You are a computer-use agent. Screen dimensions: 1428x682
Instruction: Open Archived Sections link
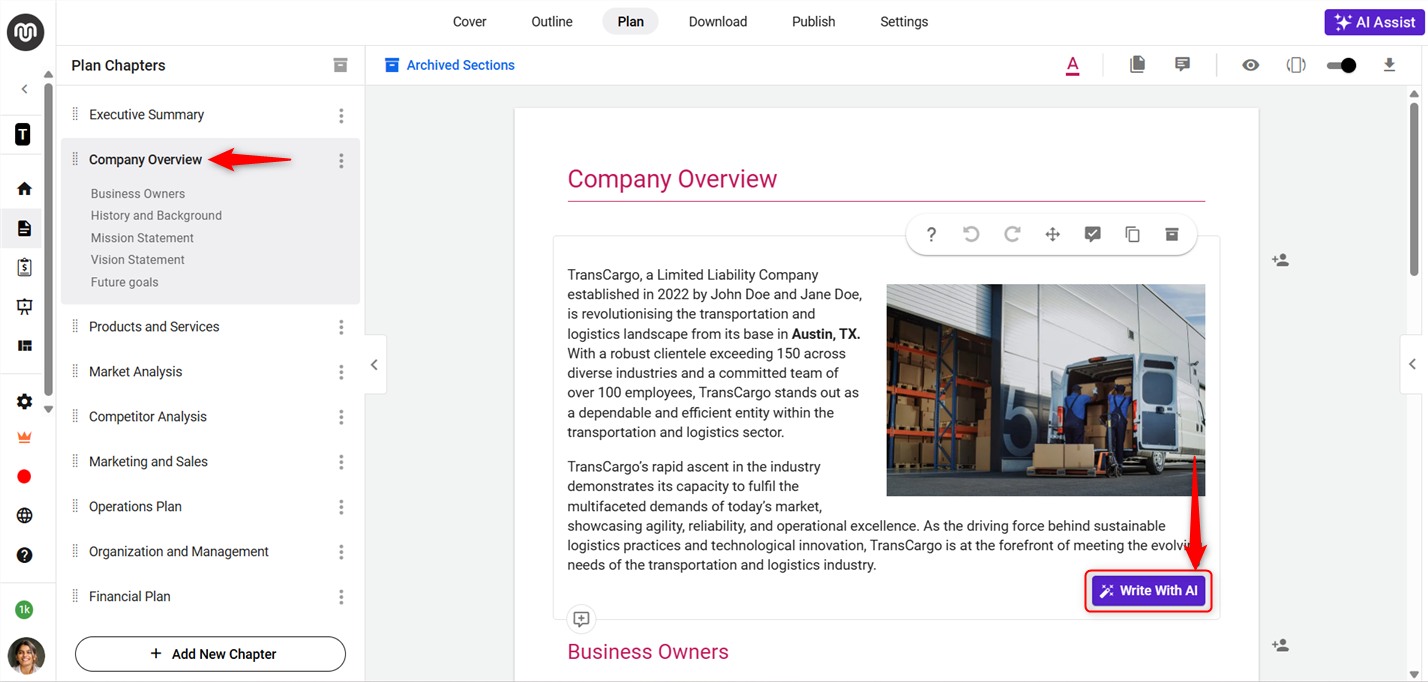tap(450, 65)
